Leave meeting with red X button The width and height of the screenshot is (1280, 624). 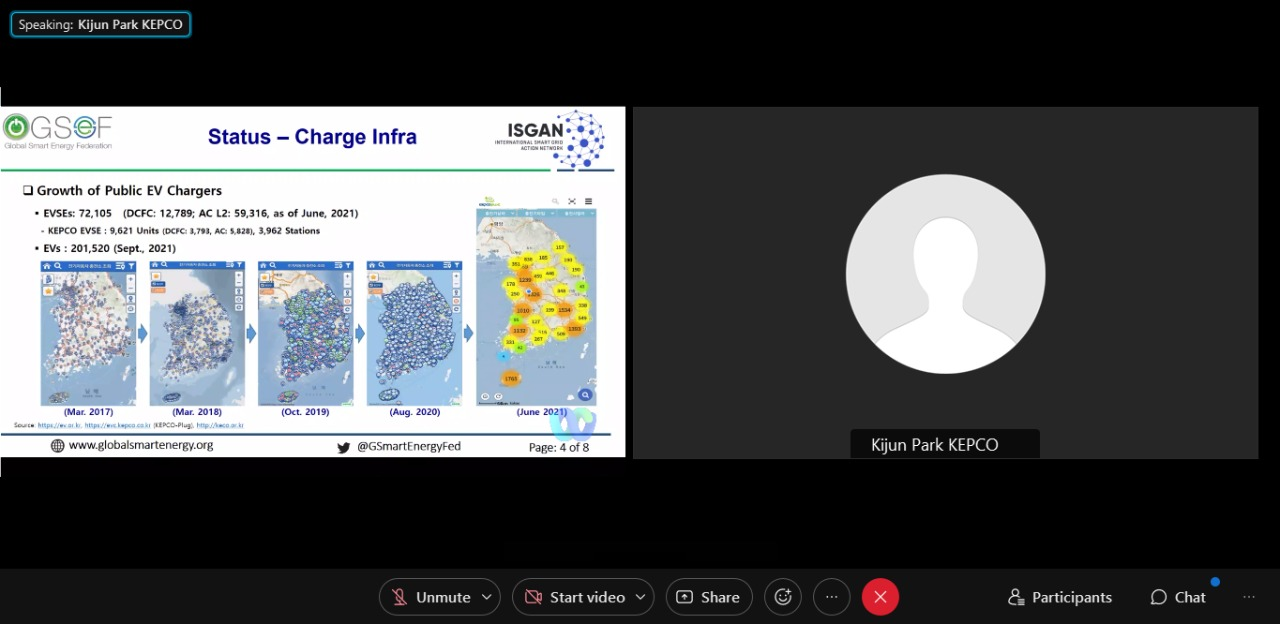pos(880,597)
